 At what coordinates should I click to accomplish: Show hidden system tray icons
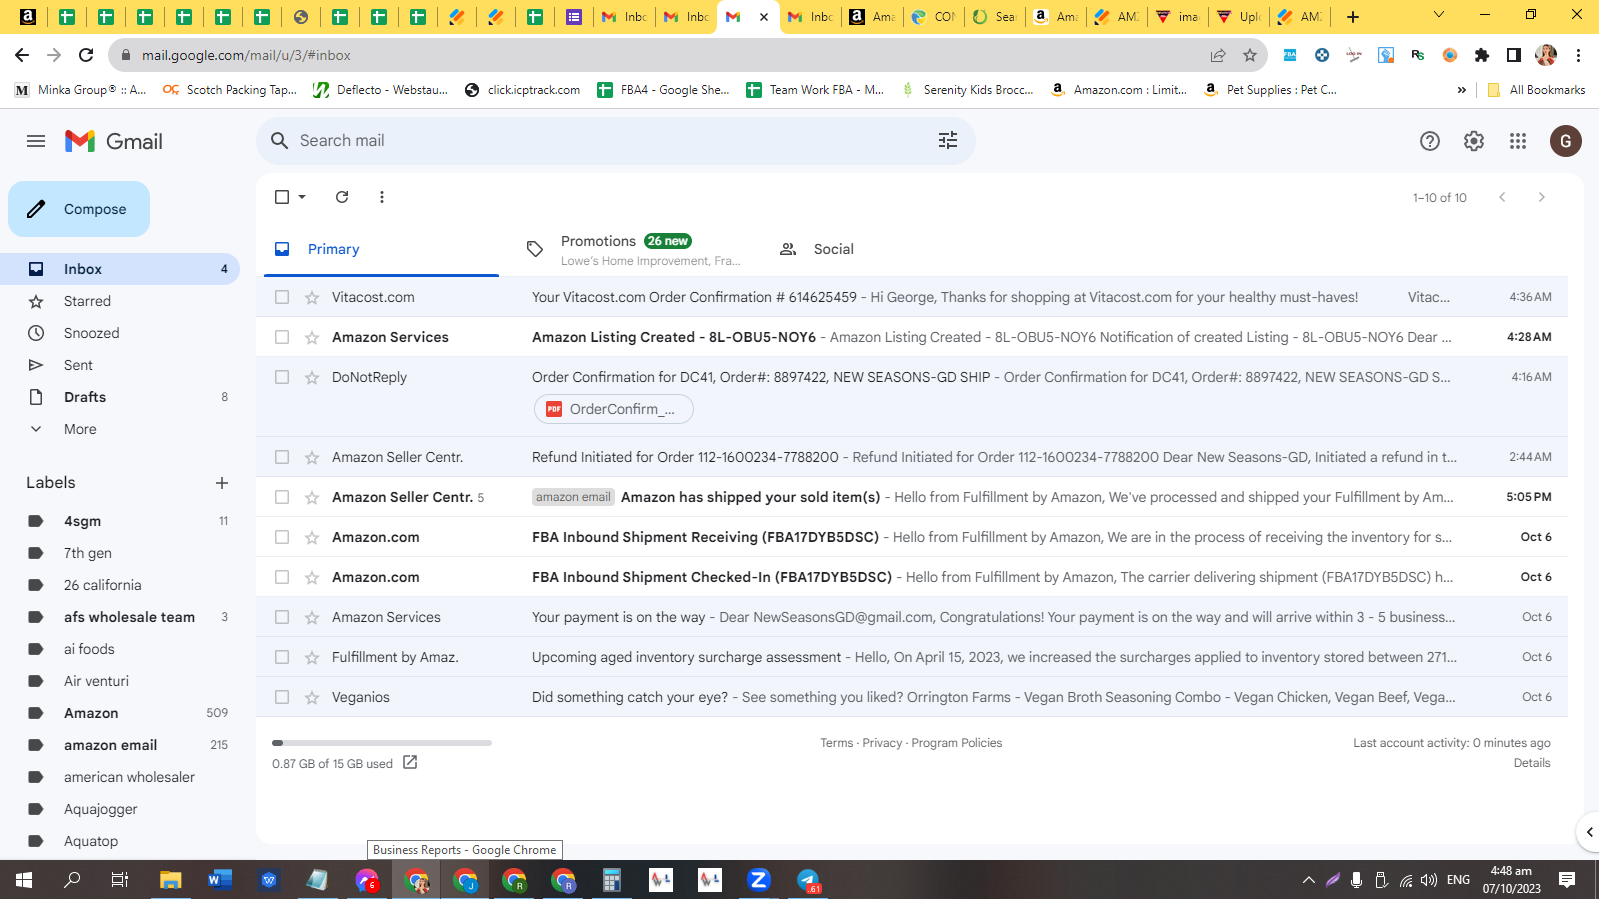tap(1308, 880)
